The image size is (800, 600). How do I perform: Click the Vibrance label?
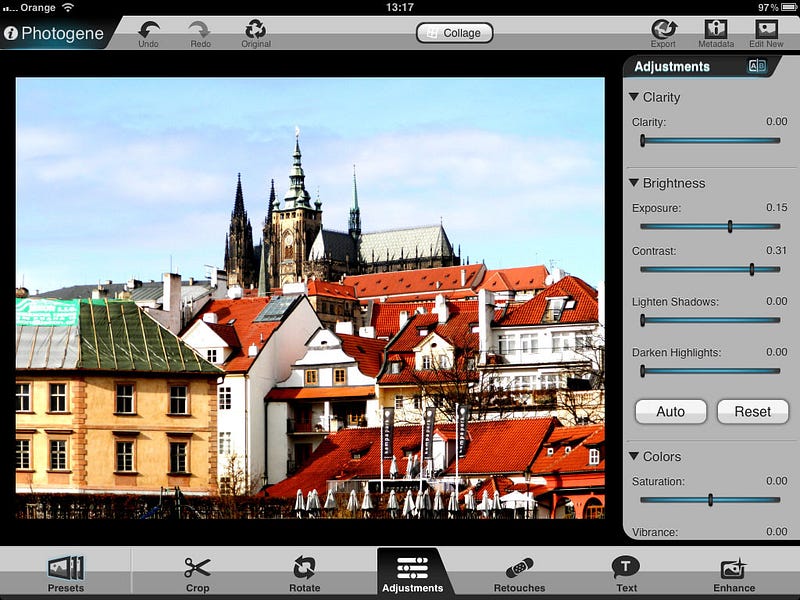[x=655, y=532]
